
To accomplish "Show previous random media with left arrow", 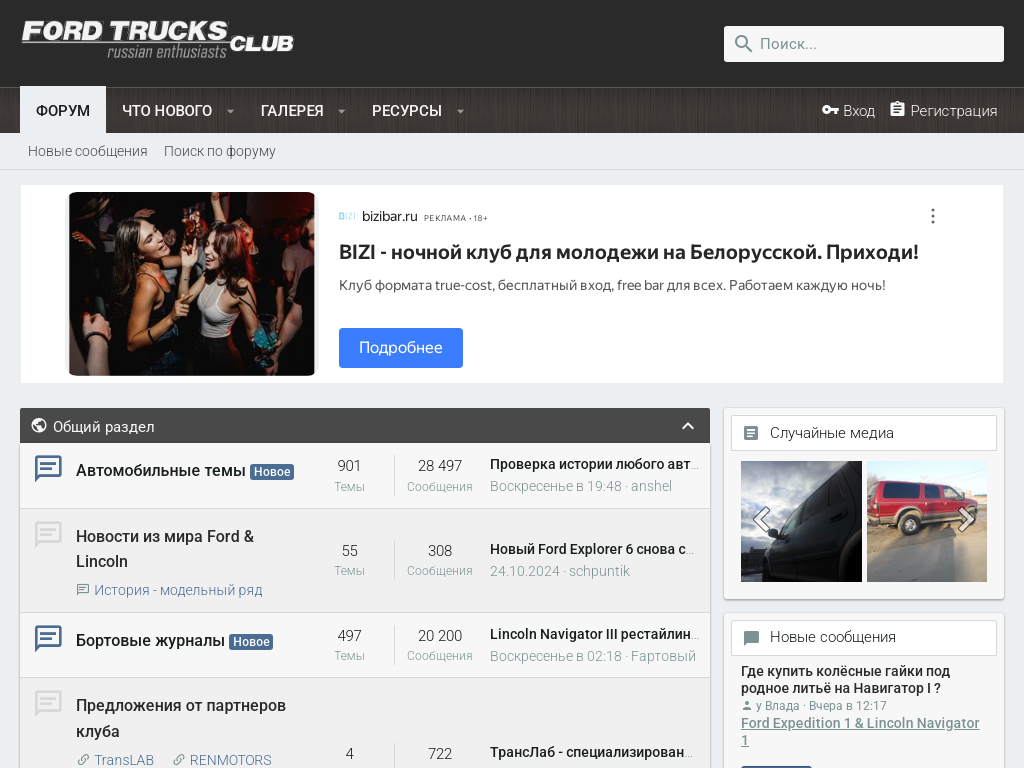I will (761, 519).
